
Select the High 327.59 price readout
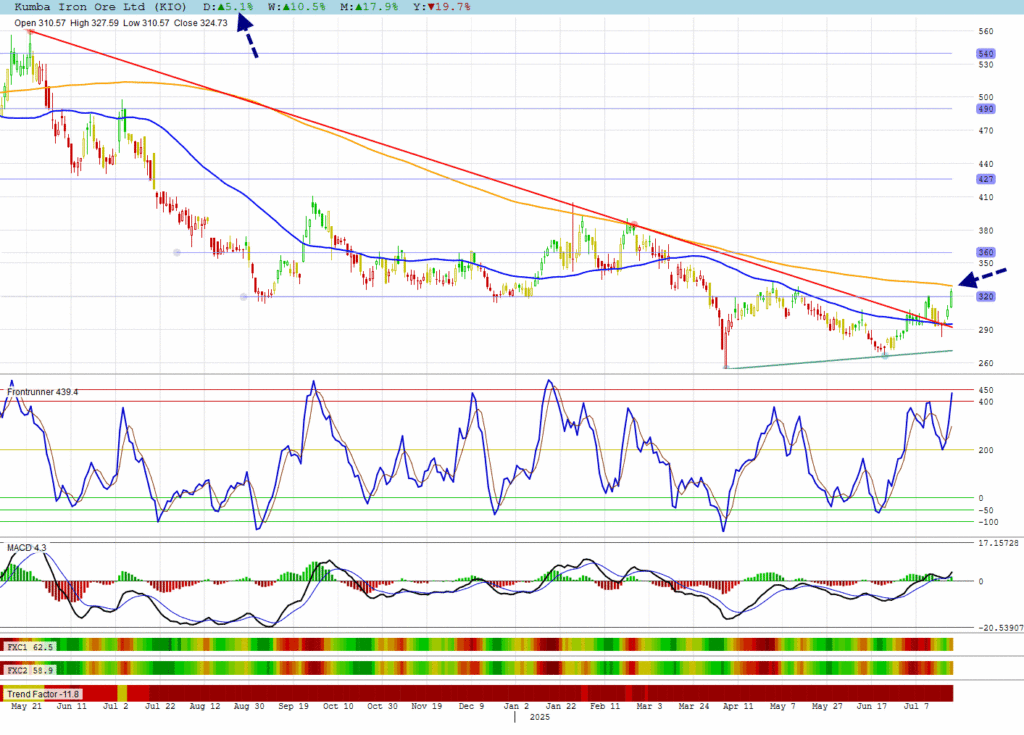(x=94, y=23)
